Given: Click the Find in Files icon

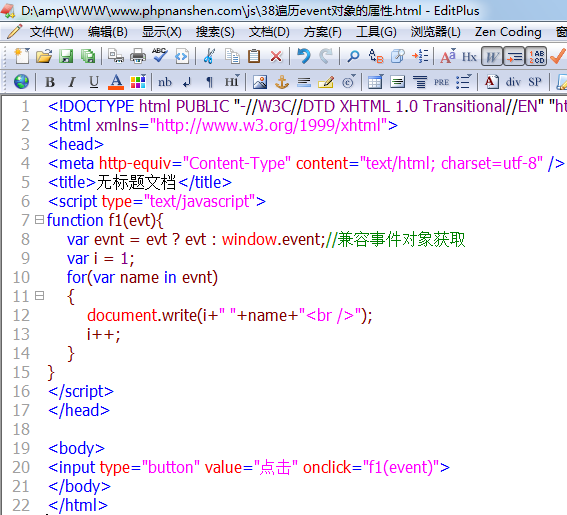Looking at the screenshot, I should [x=398, y=56].
